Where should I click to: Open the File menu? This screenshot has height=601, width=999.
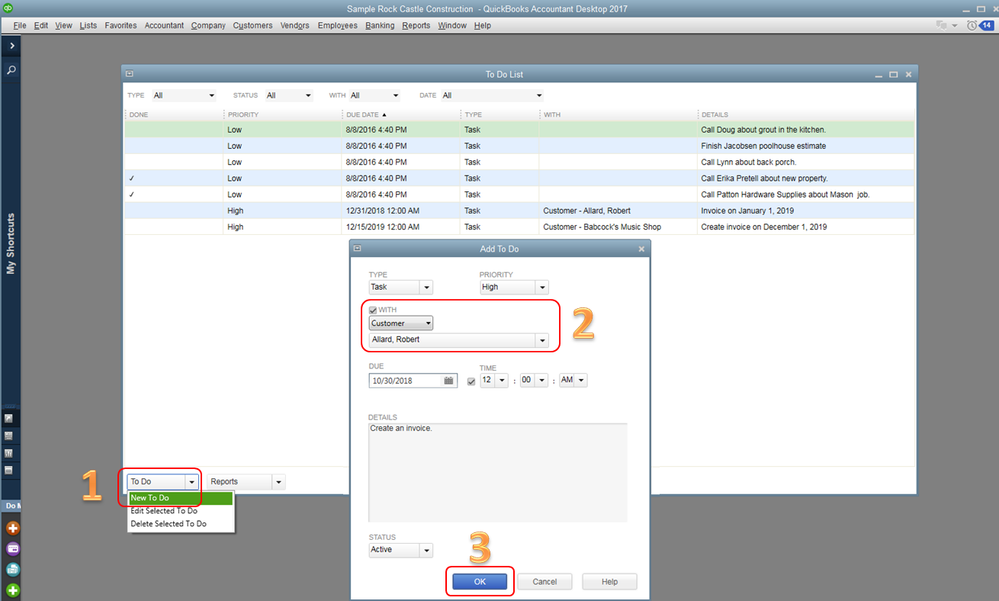click(x=20, y=25)
